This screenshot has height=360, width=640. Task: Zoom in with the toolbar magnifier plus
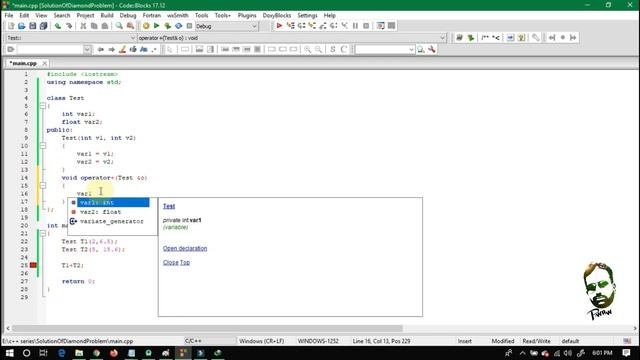[x=307, y=49]
